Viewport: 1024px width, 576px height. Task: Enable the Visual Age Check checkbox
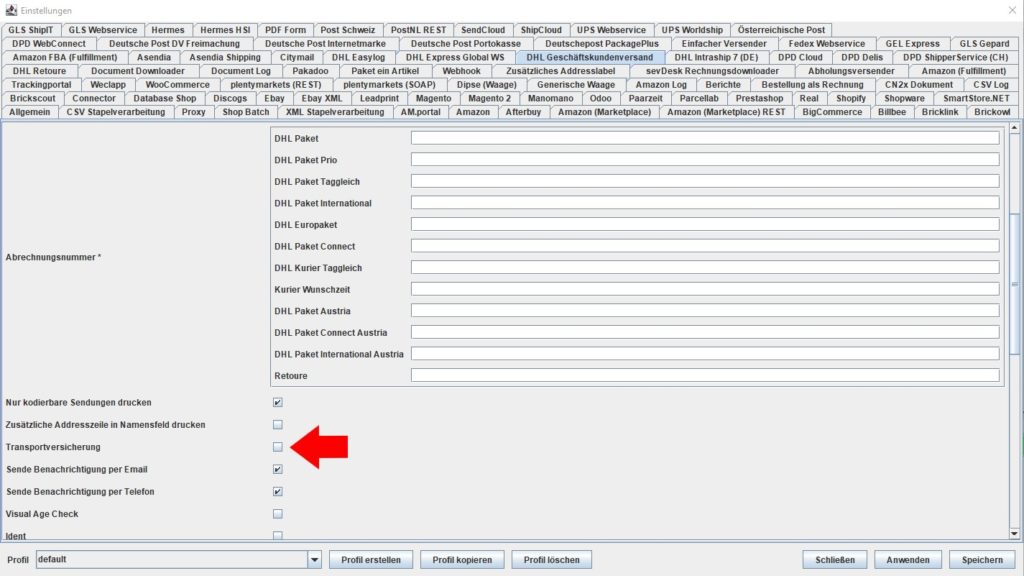[x=278, y=514]
